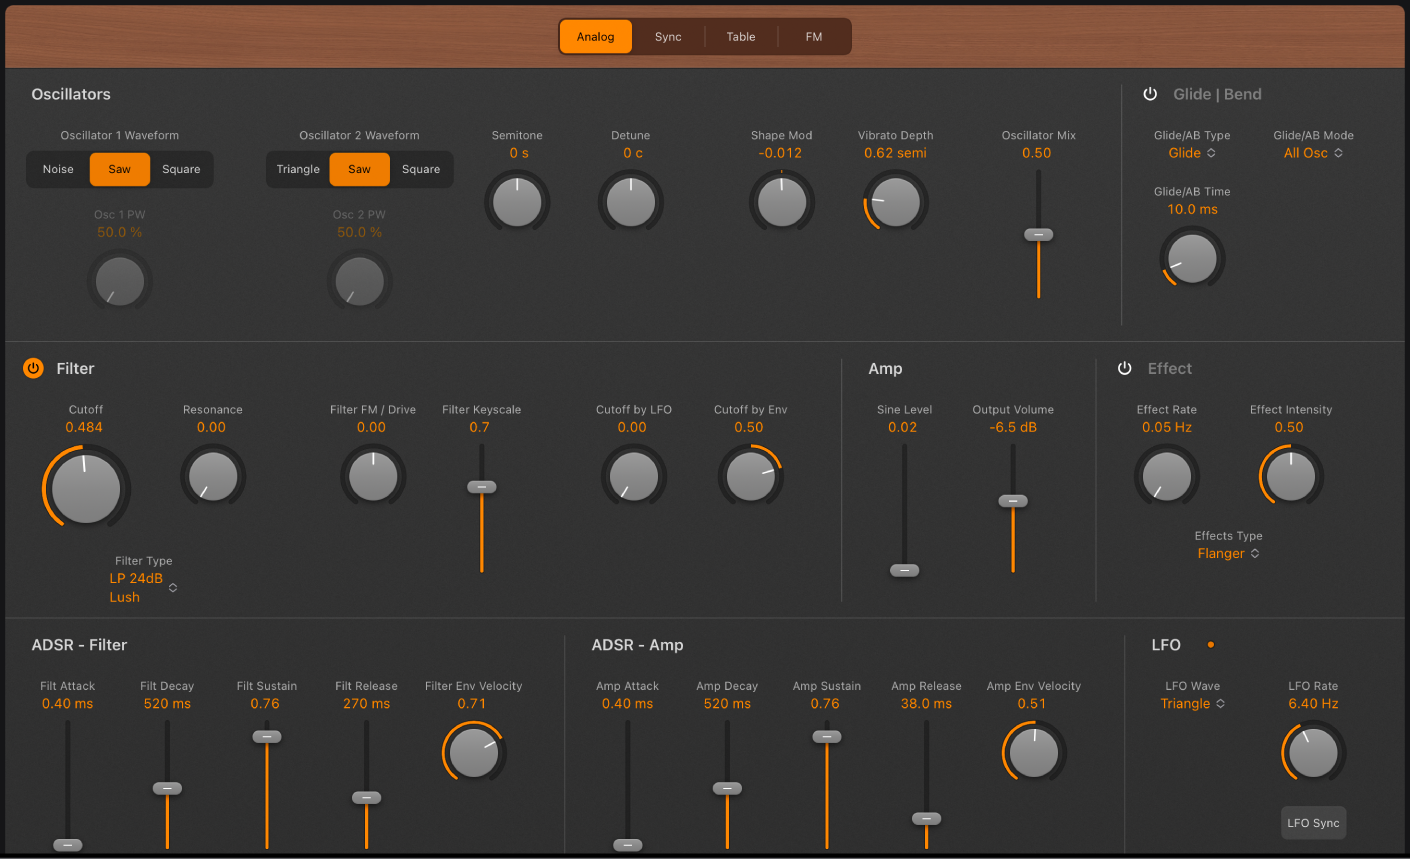Toggle the Glide | Bend power icon

coord(1150,94)
